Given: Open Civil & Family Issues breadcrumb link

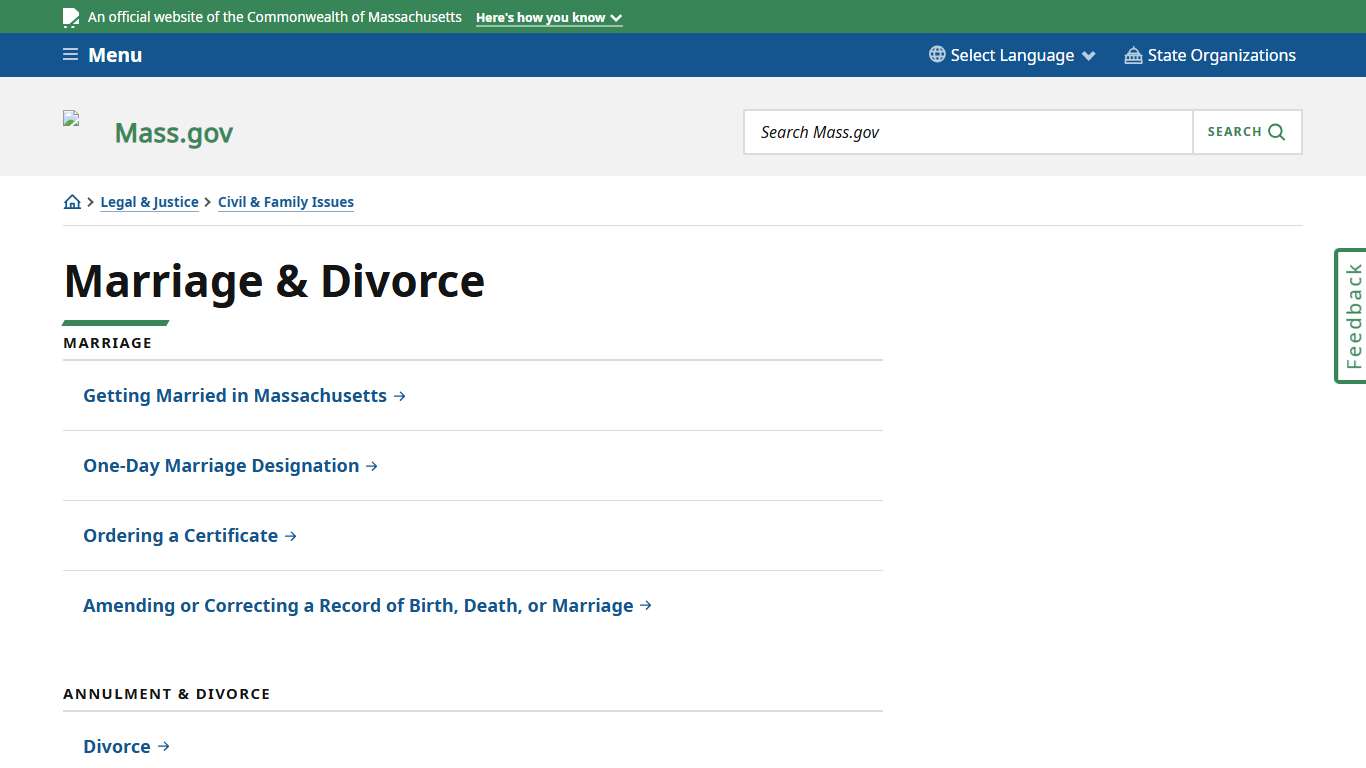Looking at the screenshot, I should point(286,201).
